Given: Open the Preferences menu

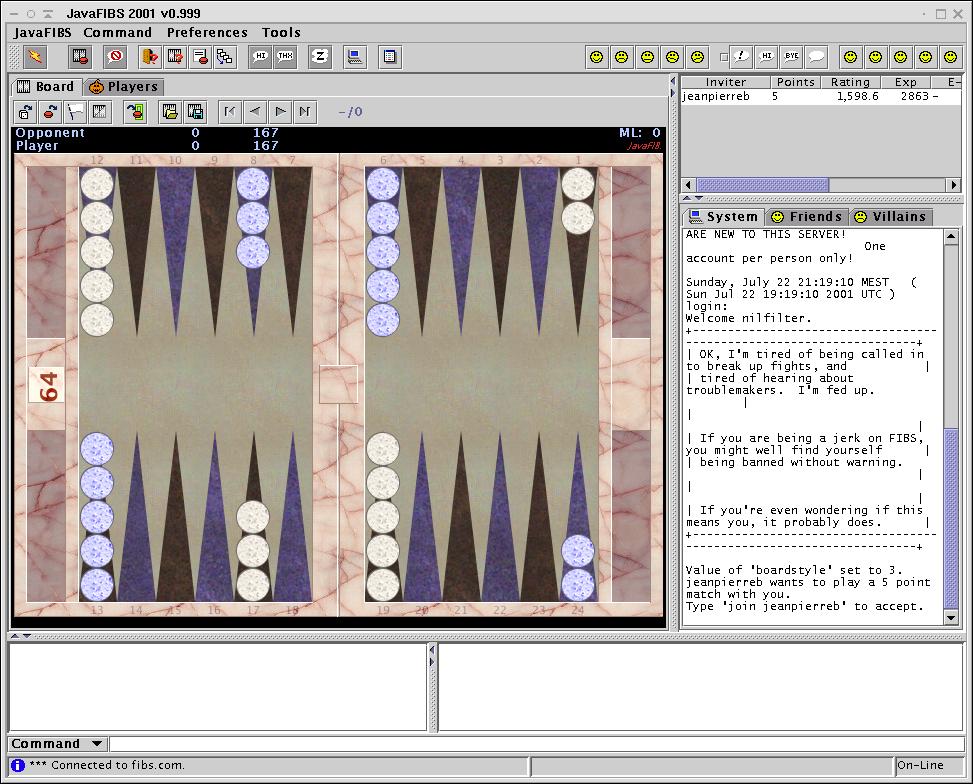Looking at the screenshot, I should coord(207,32).
